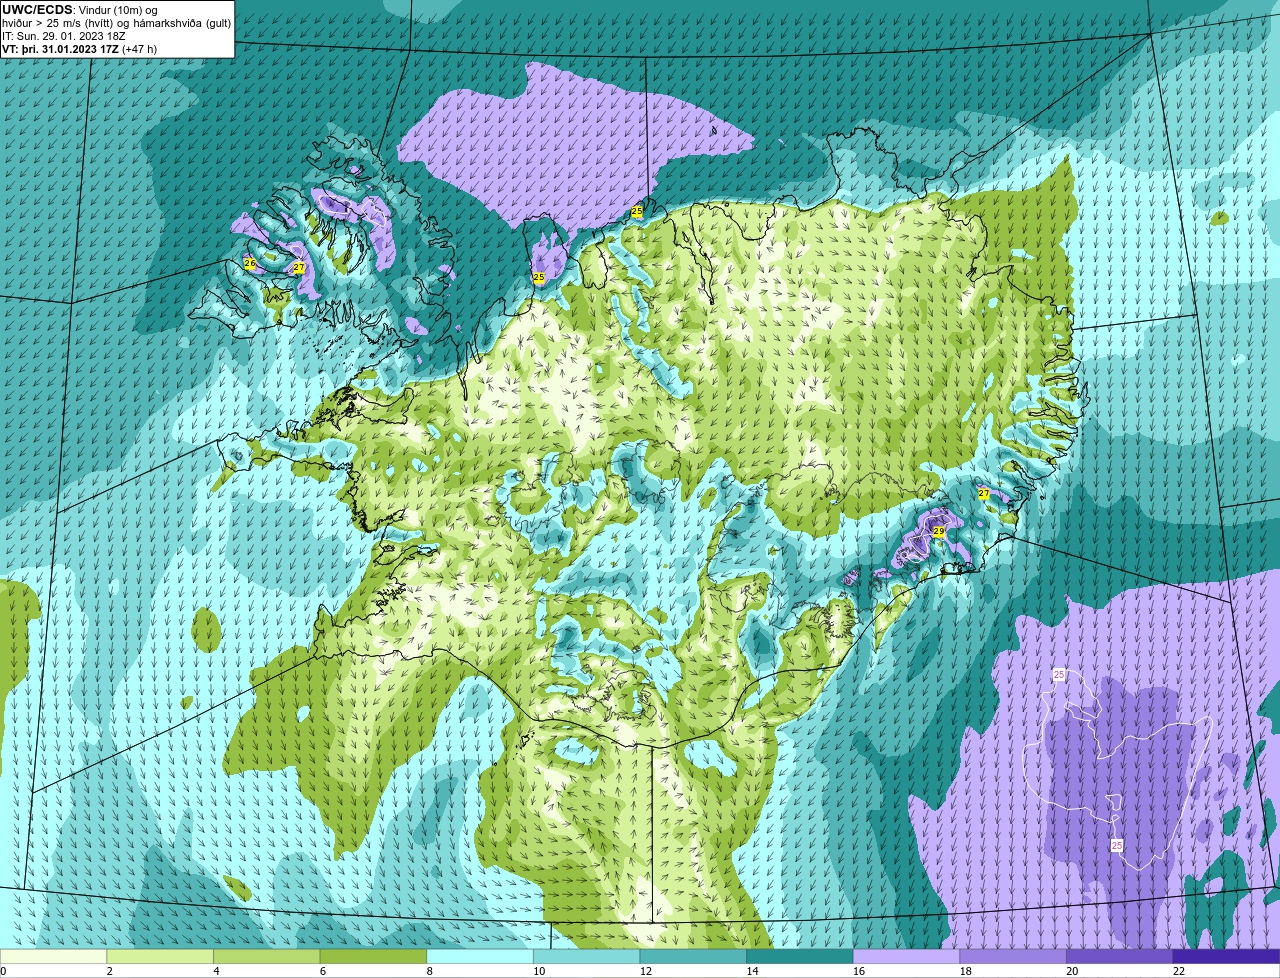
Task: Click the legend tick value 2
Action: [x=109, y=971]
